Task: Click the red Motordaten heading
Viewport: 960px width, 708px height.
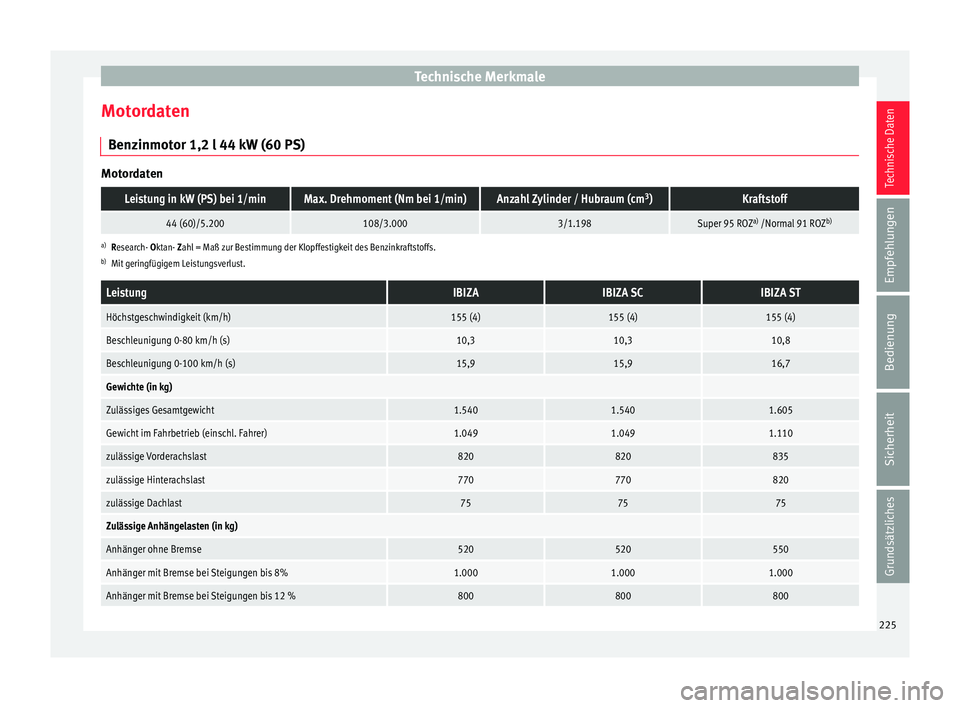Action: pos(145,111)
